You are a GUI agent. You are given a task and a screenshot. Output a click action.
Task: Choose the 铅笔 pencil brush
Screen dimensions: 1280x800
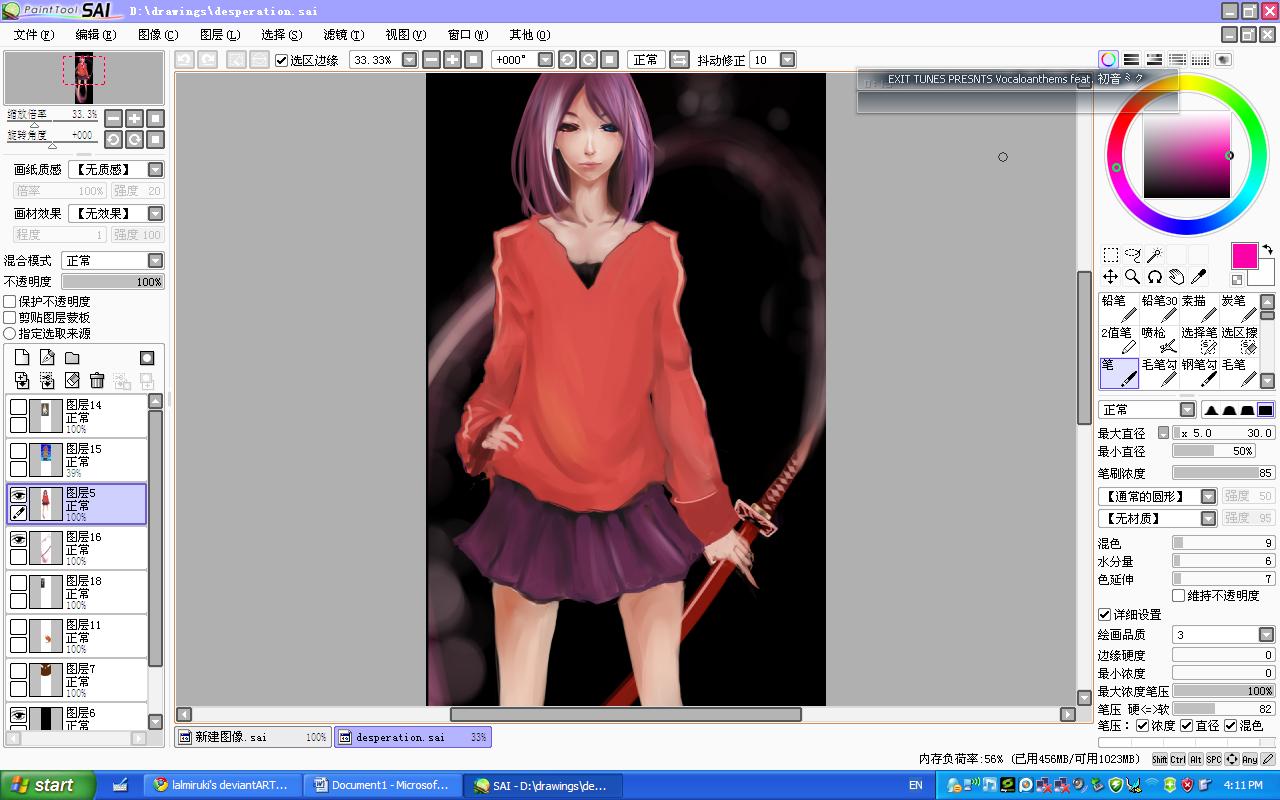pos(1119,309)
